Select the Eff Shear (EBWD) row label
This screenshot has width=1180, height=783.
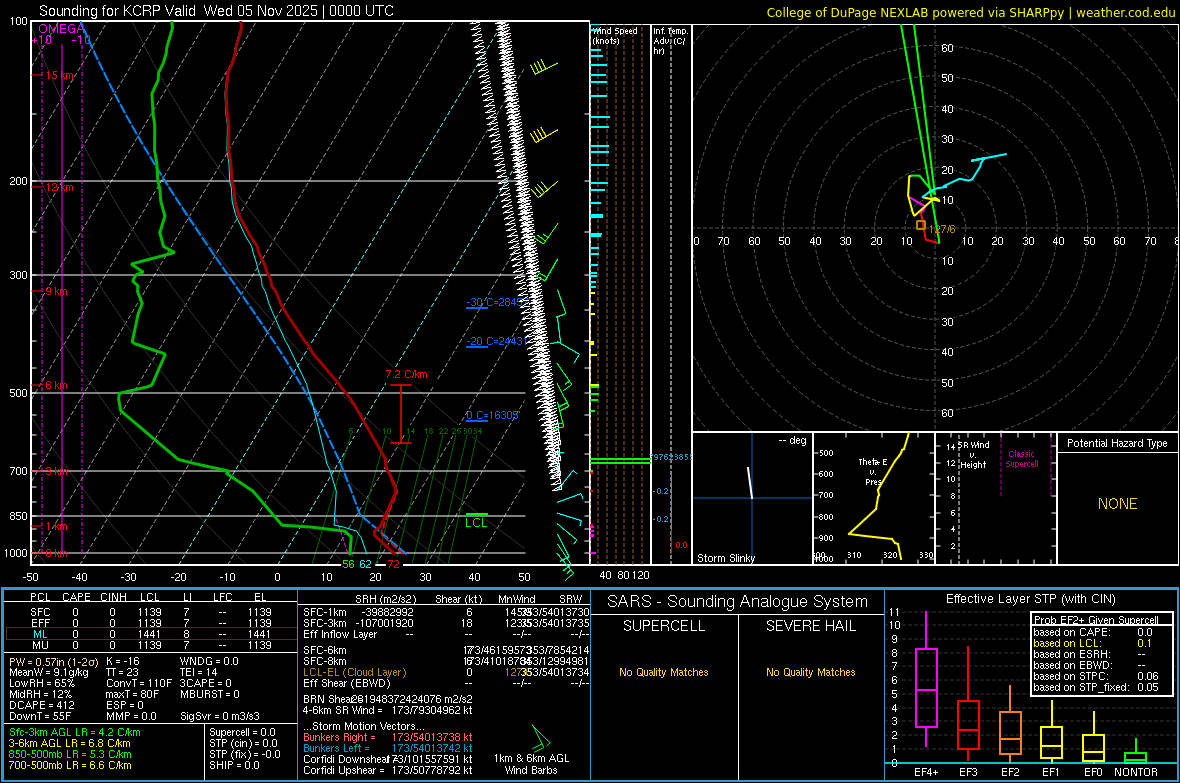tap(347, 683)
